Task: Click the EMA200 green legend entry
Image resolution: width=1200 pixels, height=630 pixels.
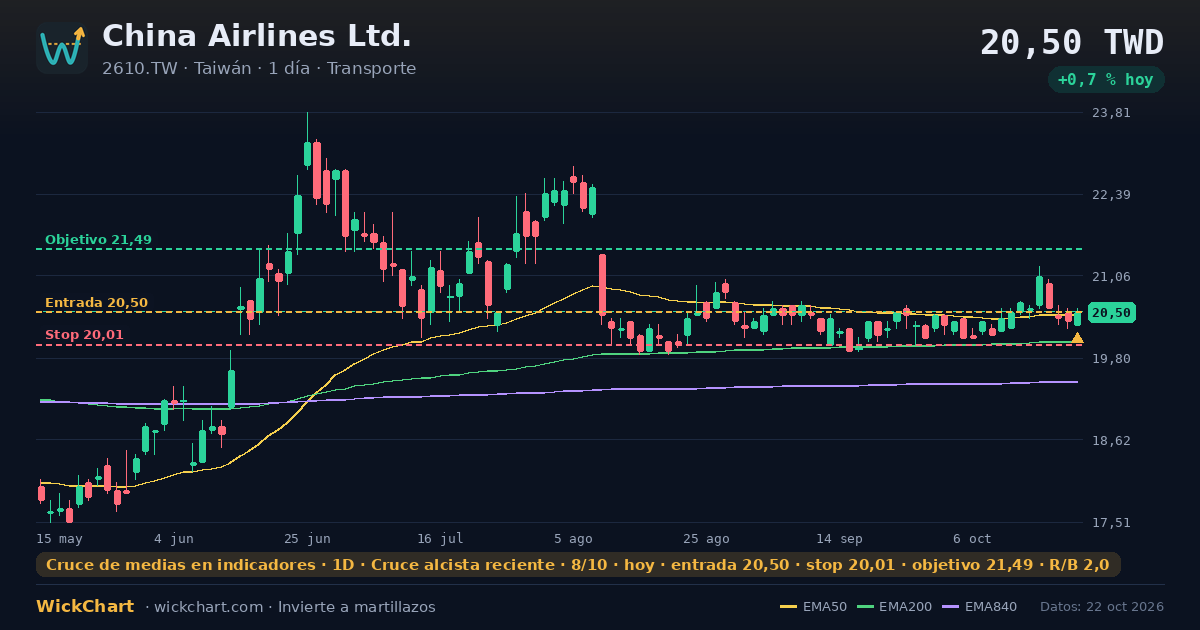Action: (x=894, y=607)
